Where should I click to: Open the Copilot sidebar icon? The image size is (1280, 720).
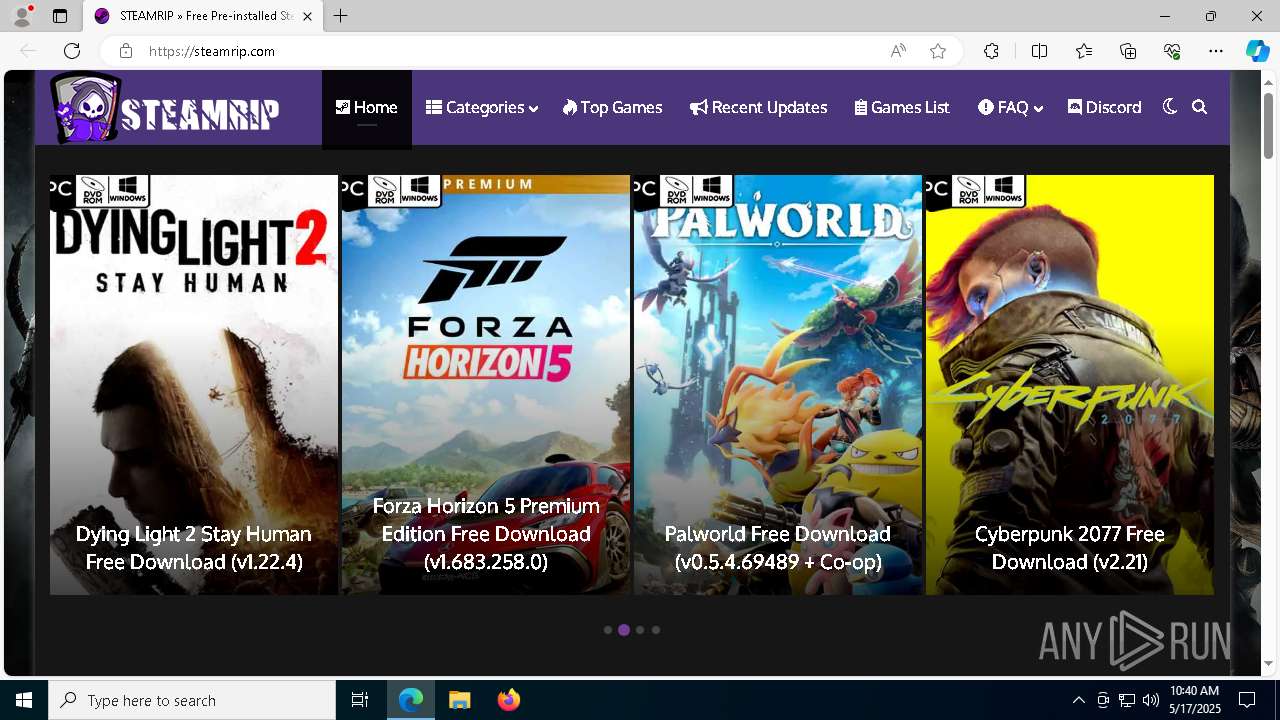[1258, 51]
